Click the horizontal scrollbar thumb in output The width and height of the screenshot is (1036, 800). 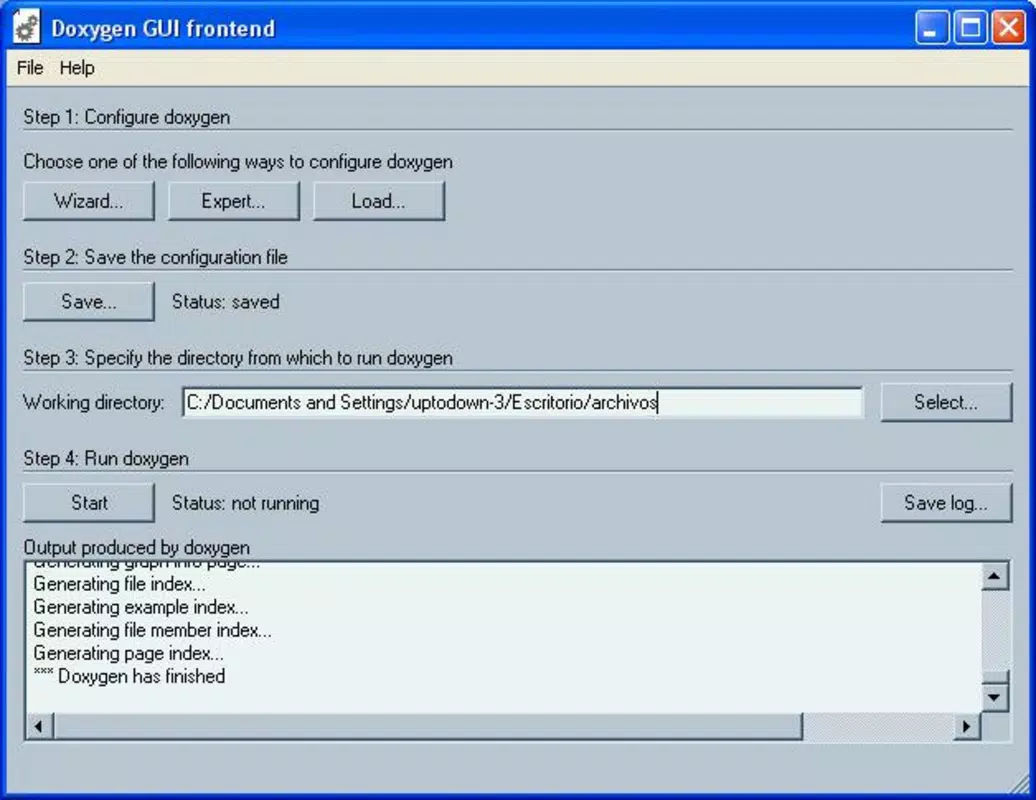pyautogui.click(x=427, y=727)
